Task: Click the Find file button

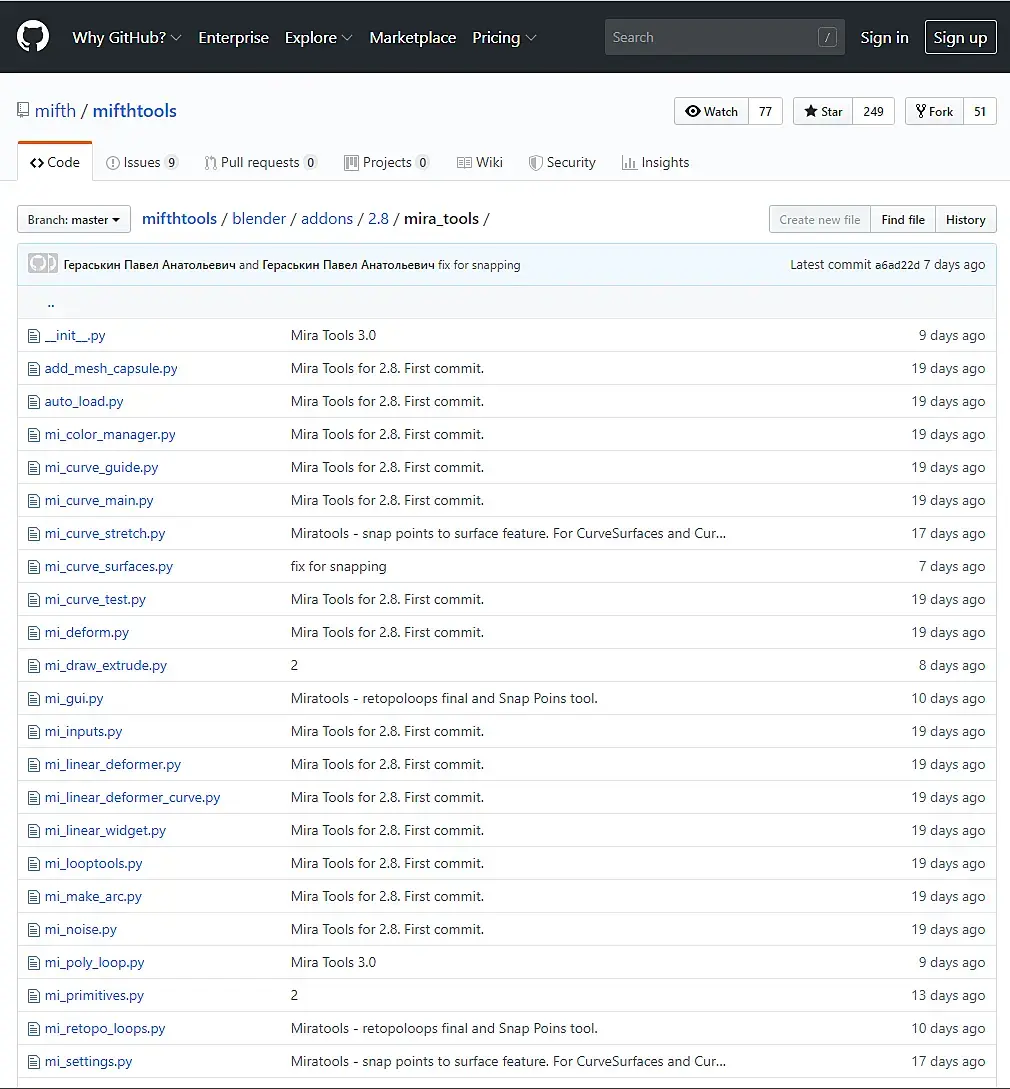Action: pyautogui.click(x=903, y=220)
